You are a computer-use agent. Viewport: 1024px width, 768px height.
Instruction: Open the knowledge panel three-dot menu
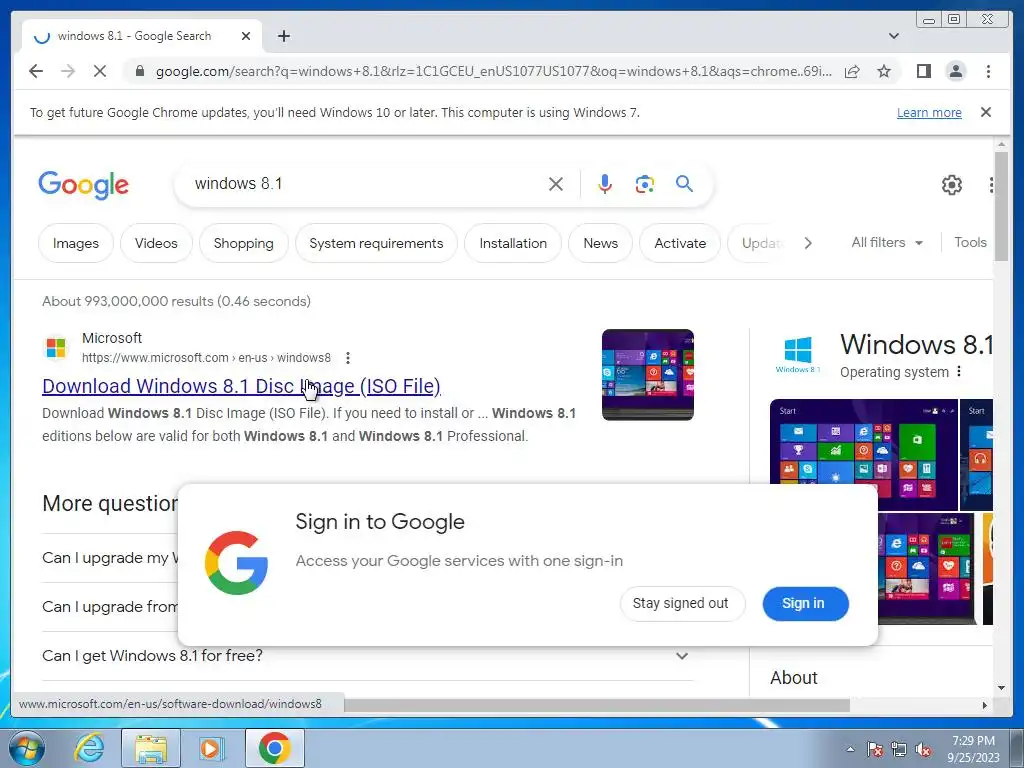[x=959, y=372]
